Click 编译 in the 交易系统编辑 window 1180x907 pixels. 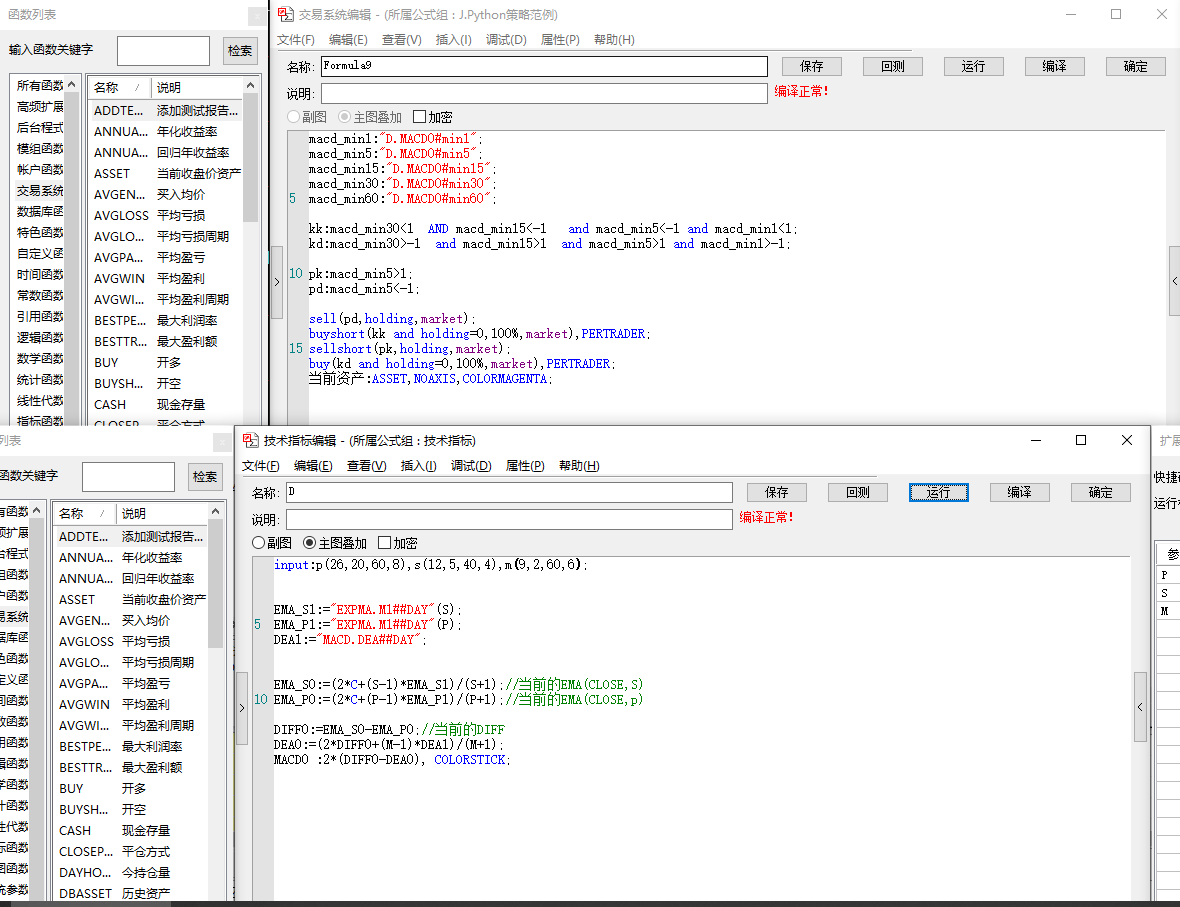click(1055, 66)
